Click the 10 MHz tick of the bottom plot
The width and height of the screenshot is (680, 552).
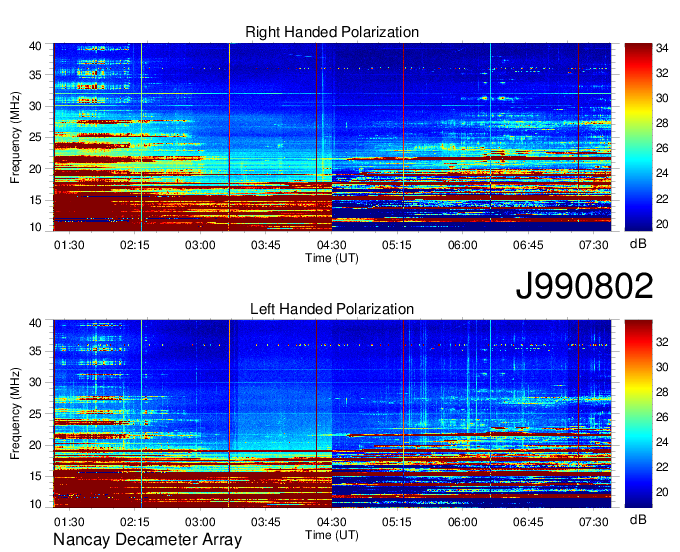[x=36, y=504]
